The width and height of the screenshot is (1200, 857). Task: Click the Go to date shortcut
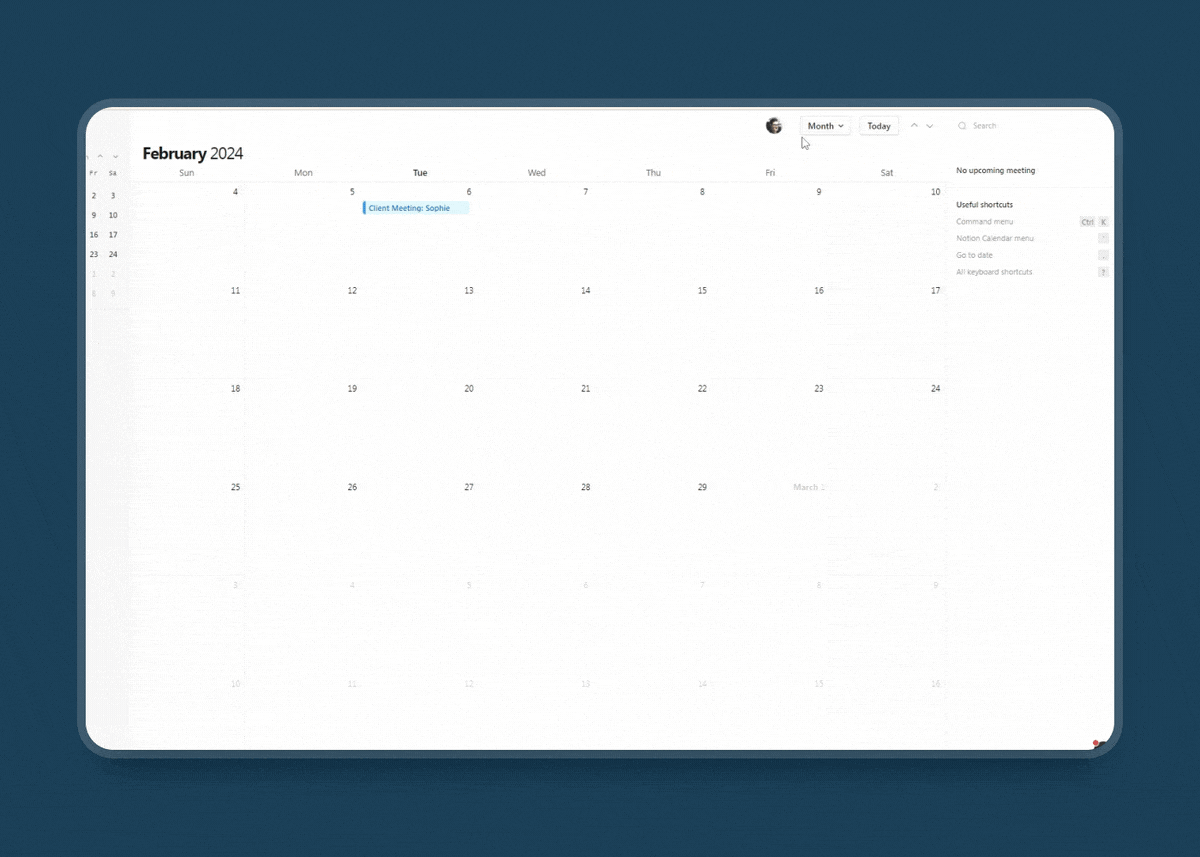click(x=974, y=255)
